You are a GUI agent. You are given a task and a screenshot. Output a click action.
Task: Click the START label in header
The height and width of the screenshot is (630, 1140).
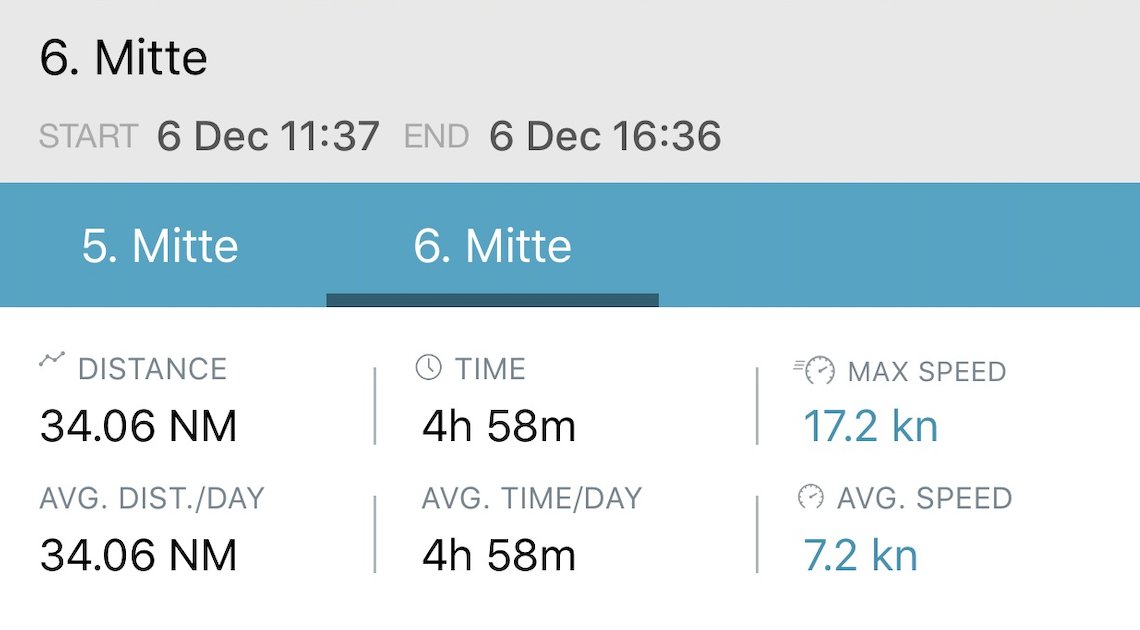point(88,136)
